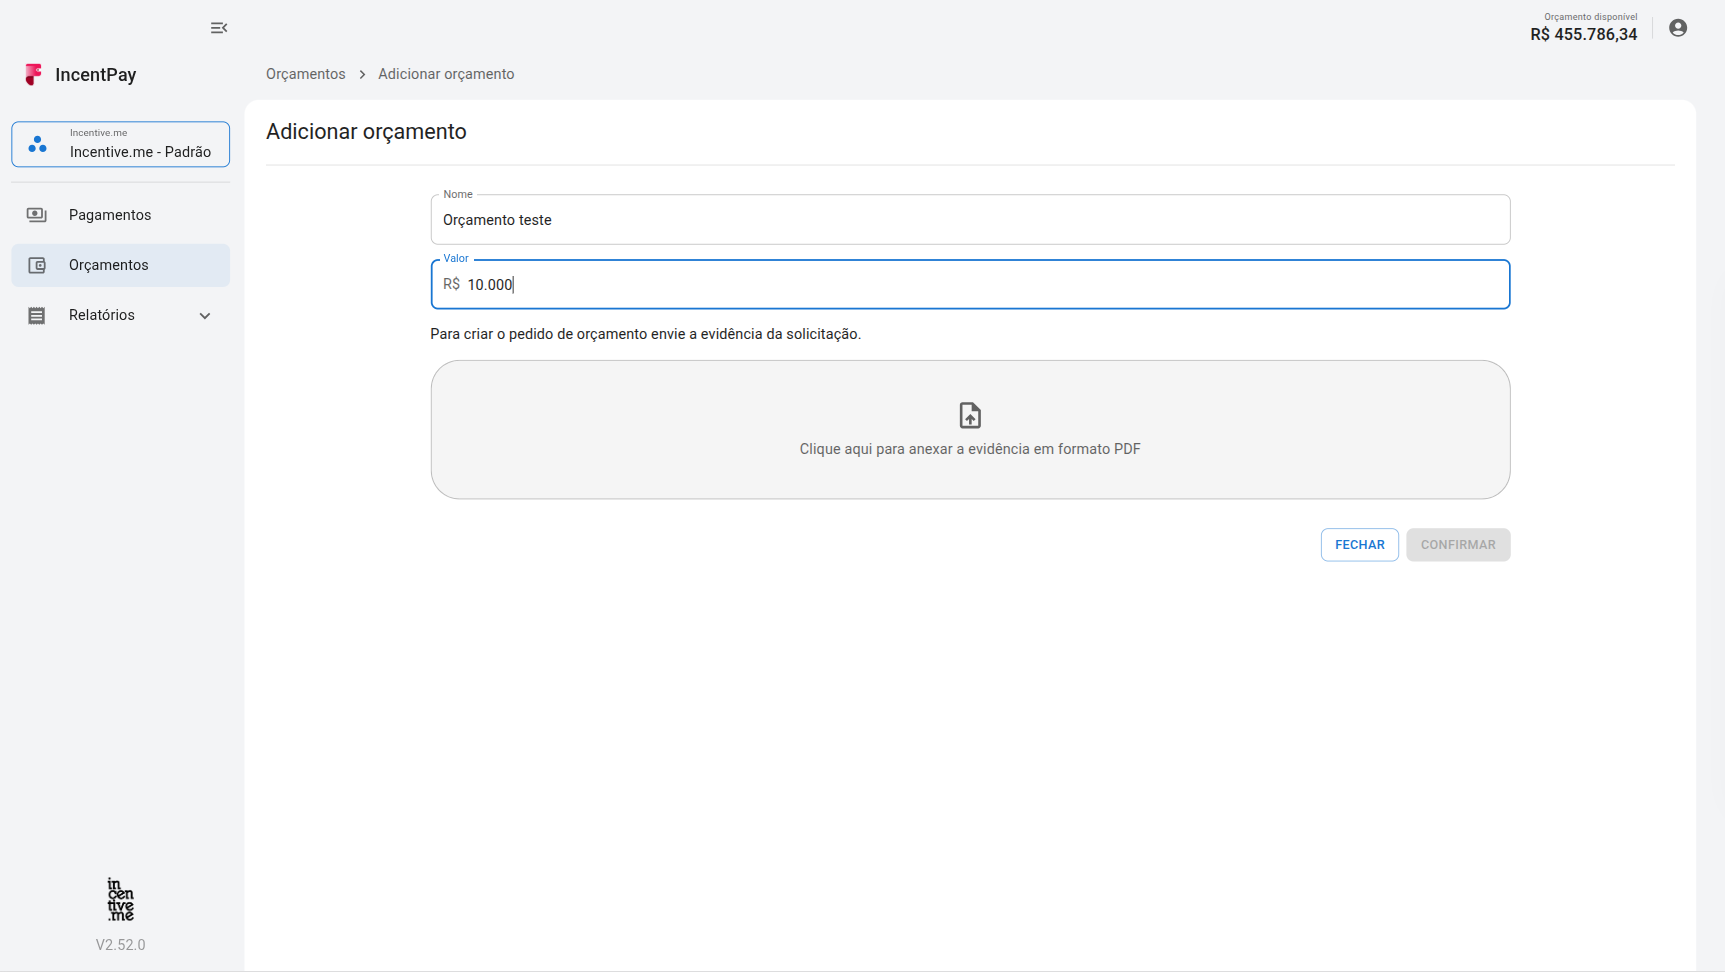
Task: Click the V2.52.0 version label
Action: (121, 945)
